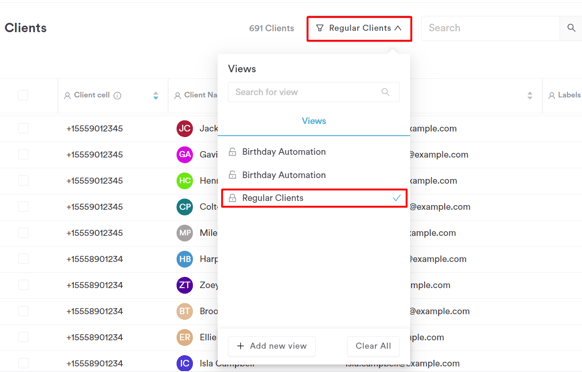The height and width of the screenshot is (372, 582).
Task: Click the Client cell column header label
Action: [x=92, y=95]
